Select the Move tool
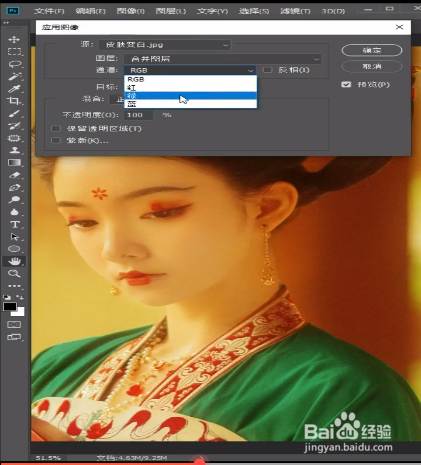 point(14,39)
